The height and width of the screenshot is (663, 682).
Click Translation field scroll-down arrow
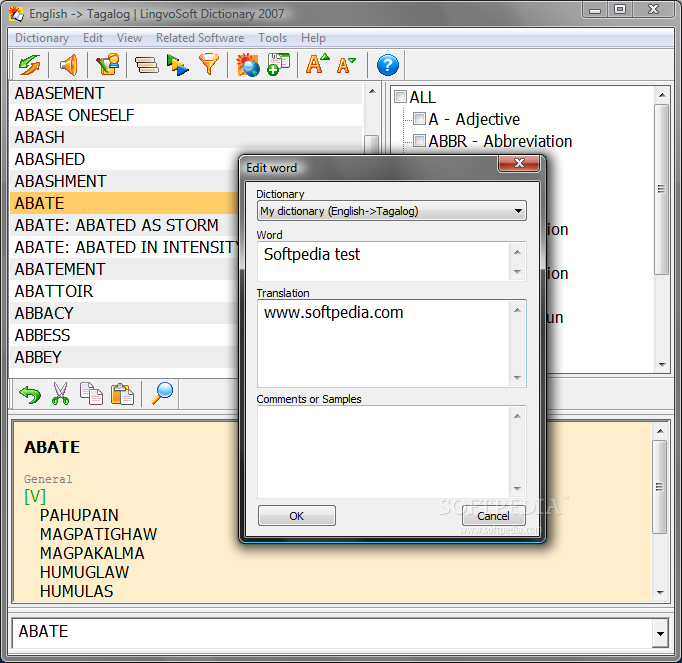(x=518, y=378)
